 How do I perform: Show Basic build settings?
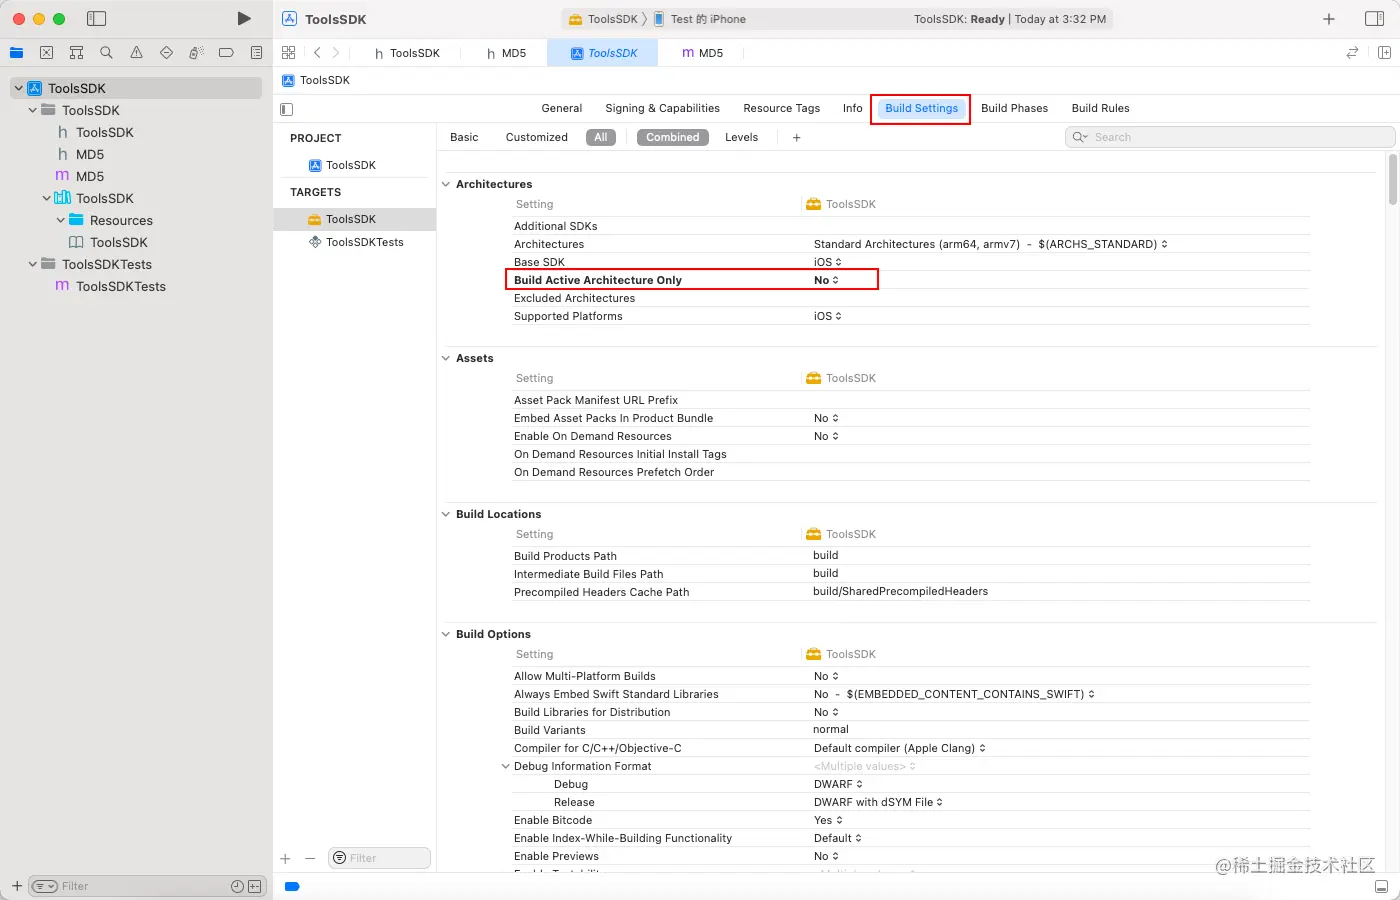click(x=464, y=138)
